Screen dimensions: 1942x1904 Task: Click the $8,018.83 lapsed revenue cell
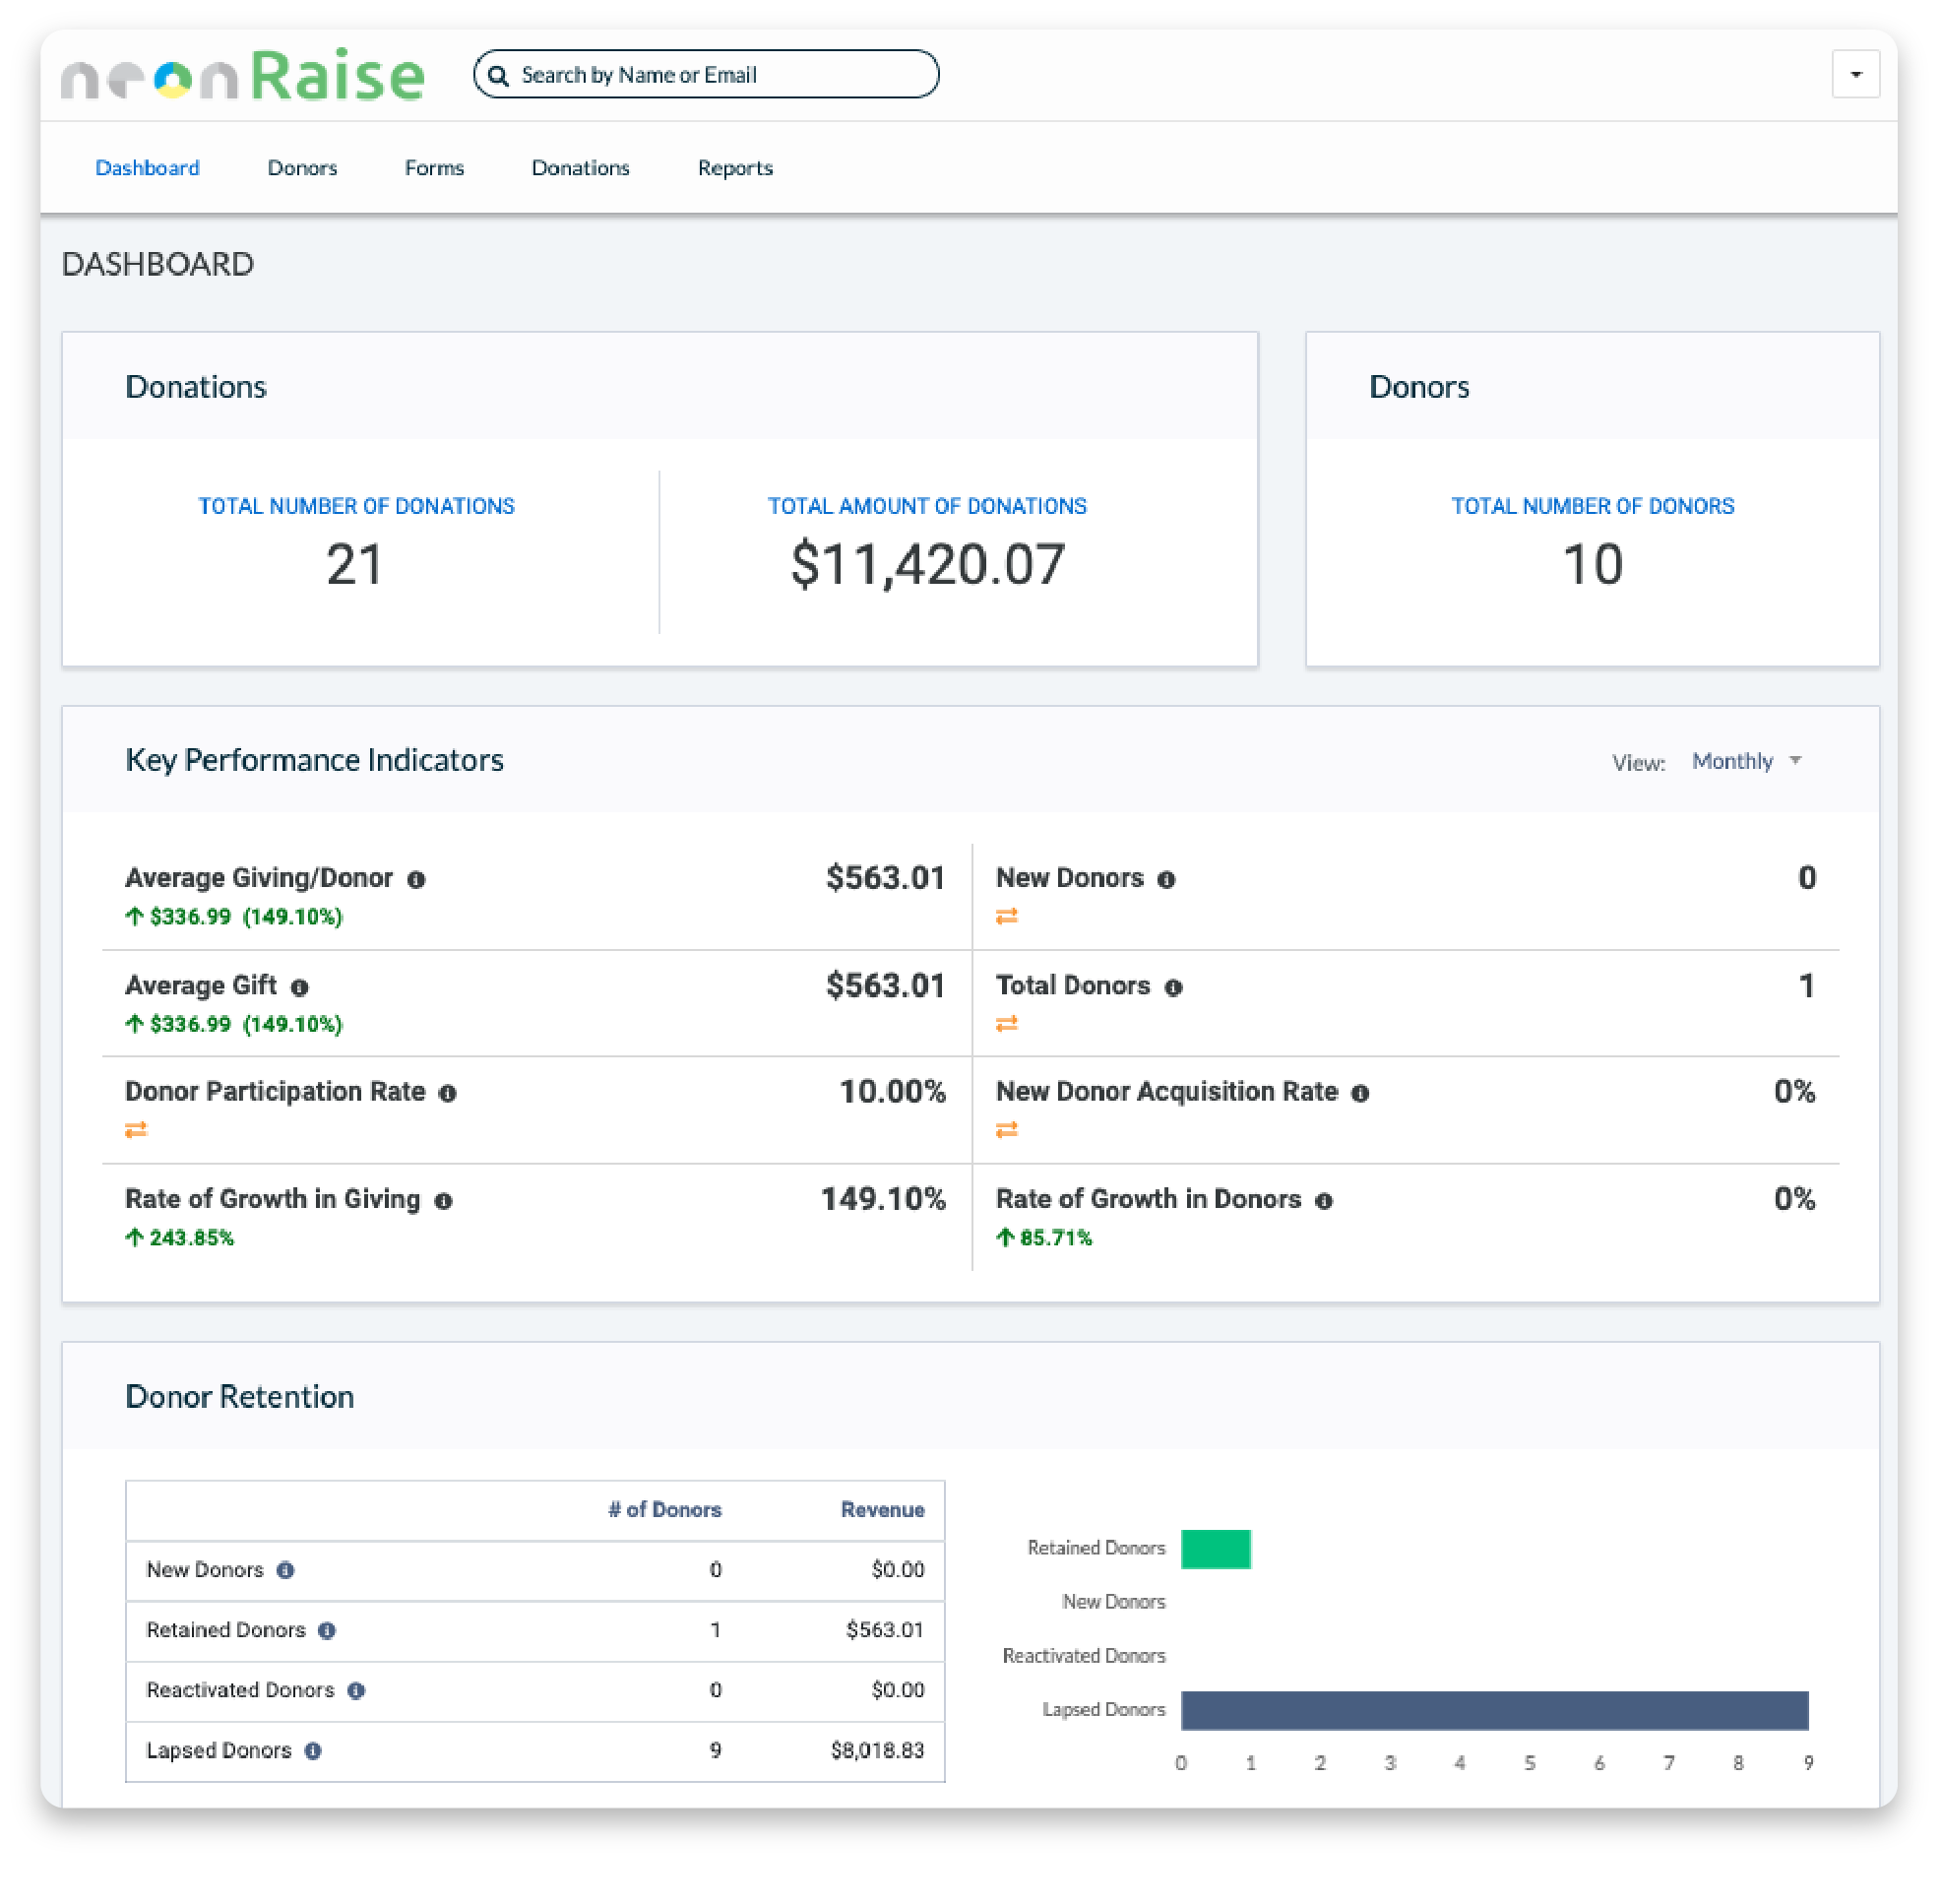[x=877, y=1751]
